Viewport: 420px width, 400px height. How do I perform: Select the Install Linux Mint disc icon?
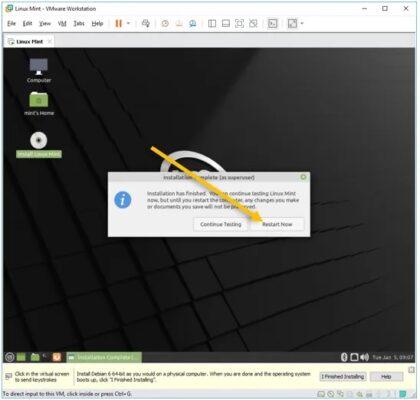click(x=39, y=145)
